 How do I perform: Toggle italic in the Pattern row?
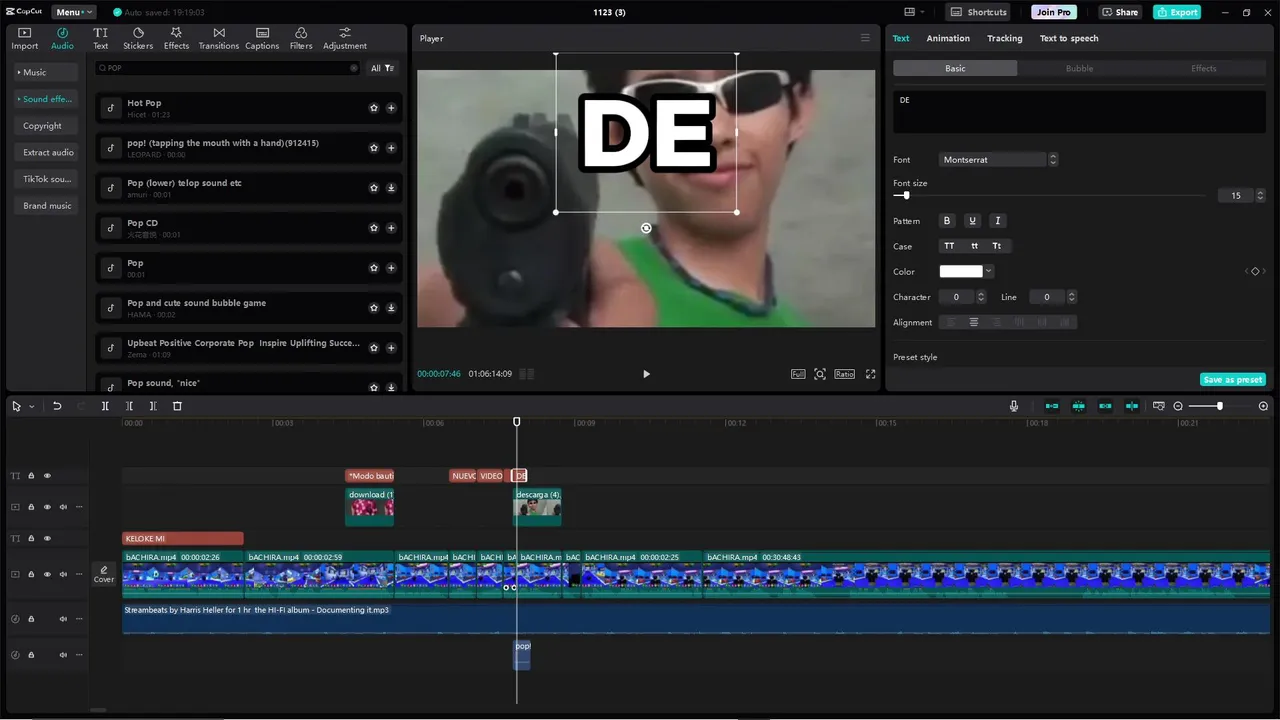[x=997, y=221]
